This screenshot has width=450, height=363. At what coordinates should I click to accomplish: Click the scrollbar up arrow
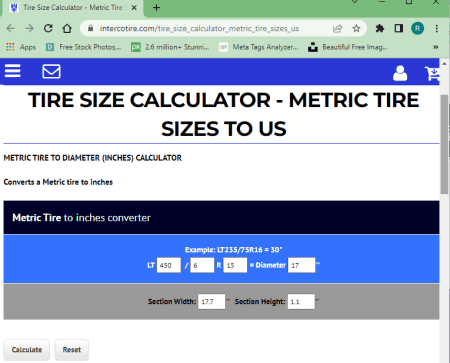(444, 63)
